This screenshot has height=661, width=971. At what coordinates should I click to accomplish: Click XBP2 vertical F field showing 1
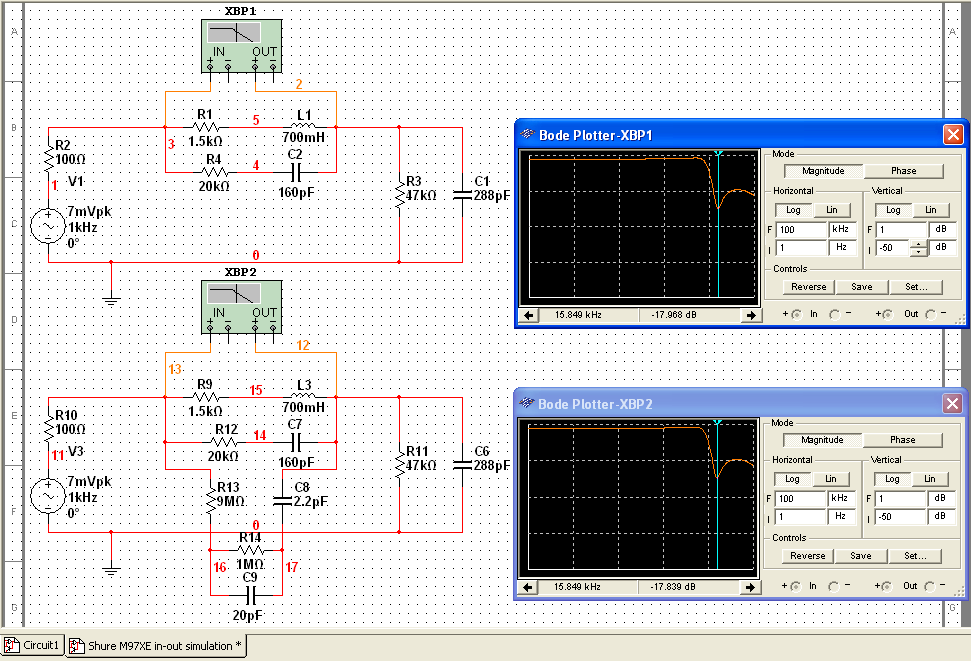click(900, 498)
